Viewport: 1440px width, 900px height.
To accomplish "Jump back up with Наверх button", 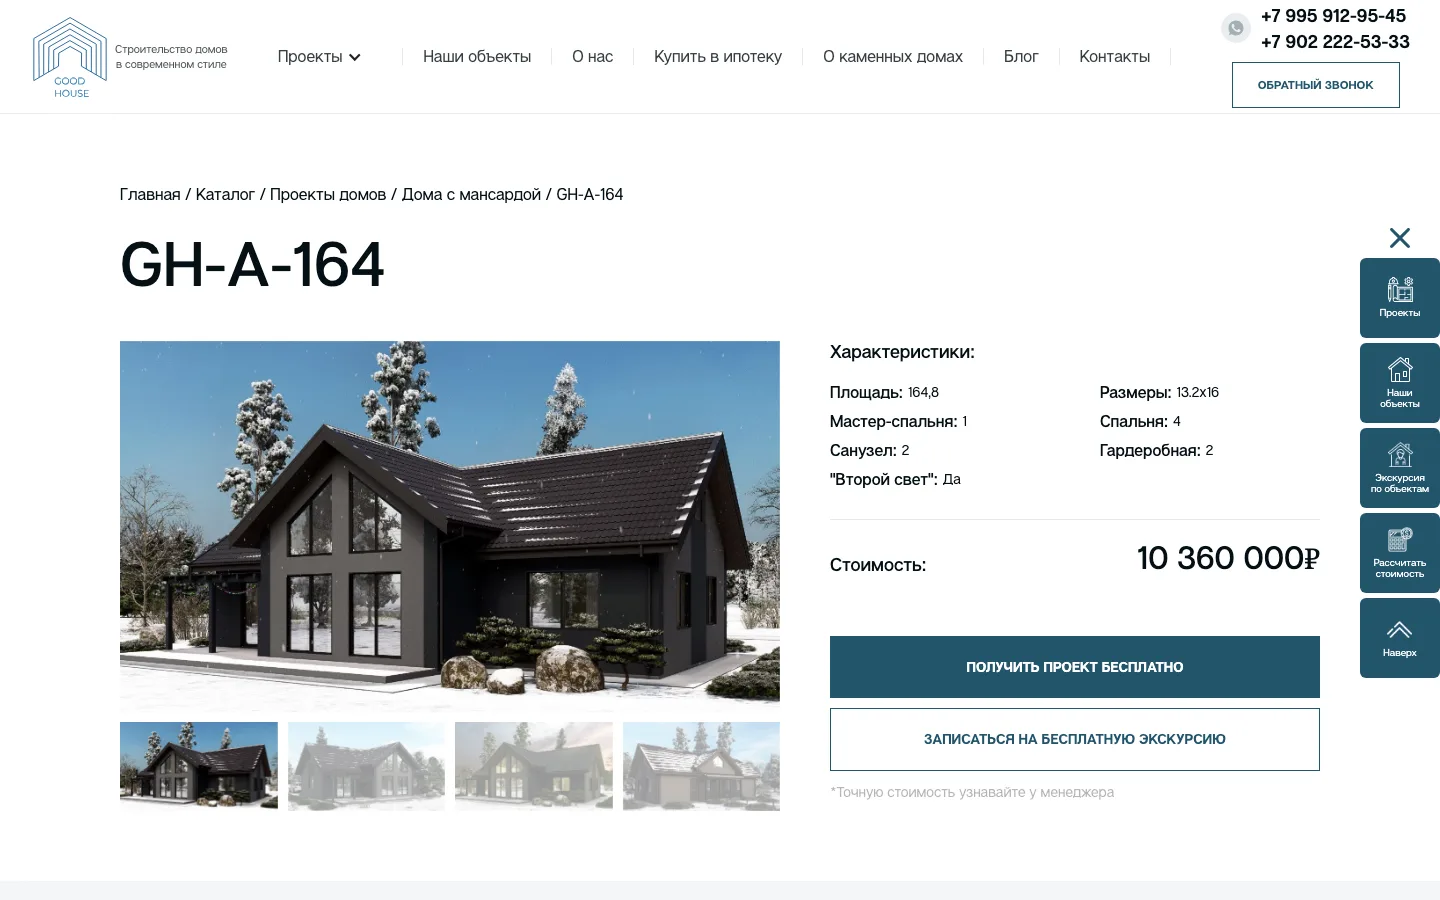I will [1400, 638].
